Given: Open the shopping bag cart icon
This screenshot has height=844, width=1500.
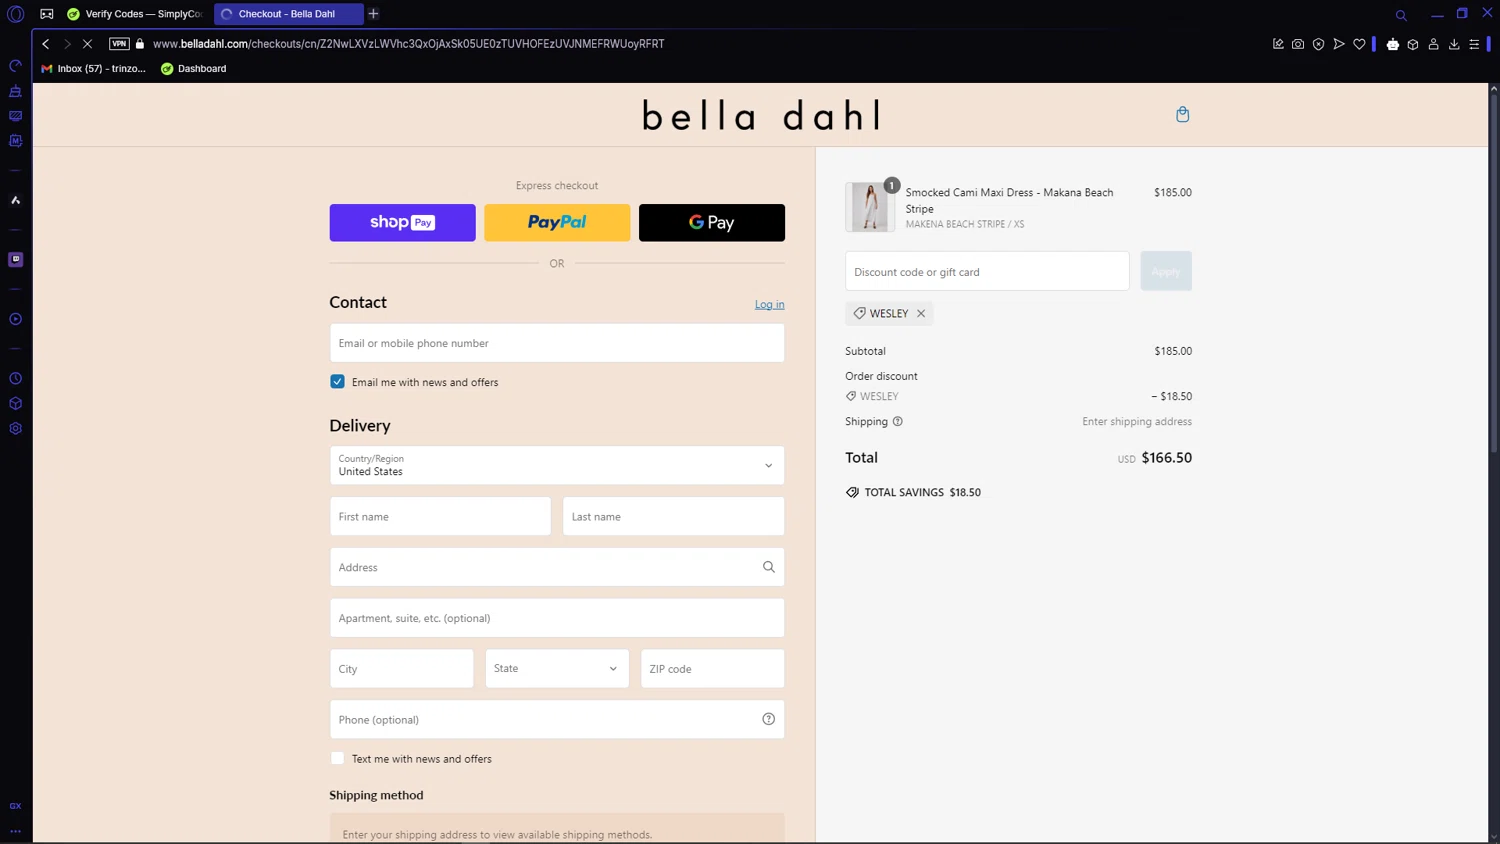Looking at the screenshot, I should [1183, 114].
